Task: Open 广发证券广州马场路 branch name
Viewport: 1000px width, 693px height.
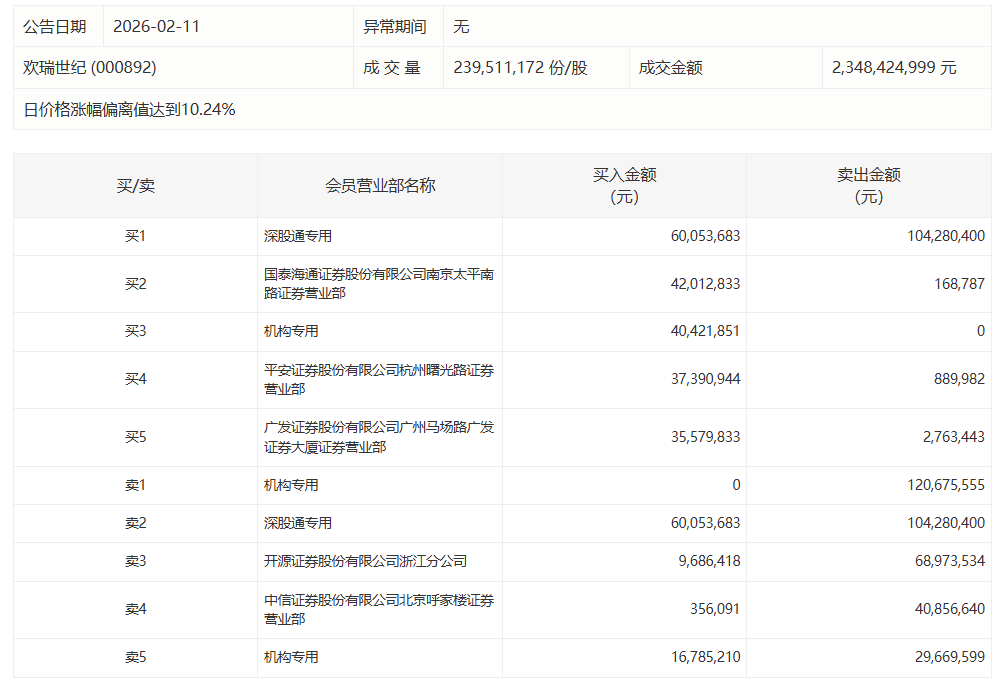Action: pyautogui.click(x=378, y=437)
